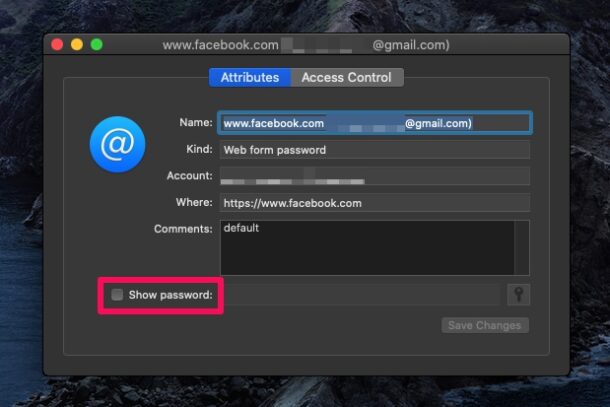The height and width of the screenshot is (407, 610).
Task: Click the Name field with www.facebook.com
Action: click(x=375, y=123)
